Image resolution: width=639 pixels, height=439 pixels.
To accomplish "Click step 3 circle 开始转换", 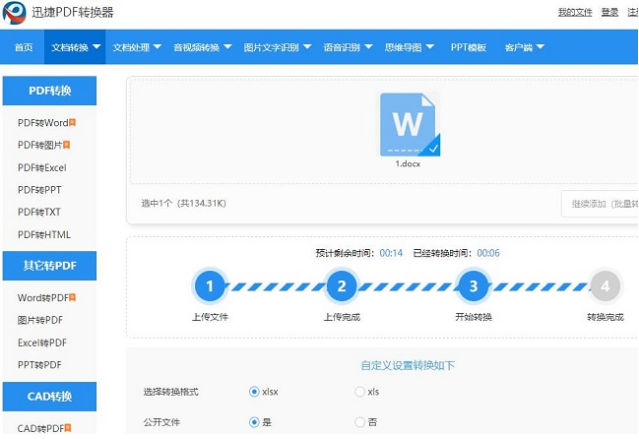I will coord(473,286).
